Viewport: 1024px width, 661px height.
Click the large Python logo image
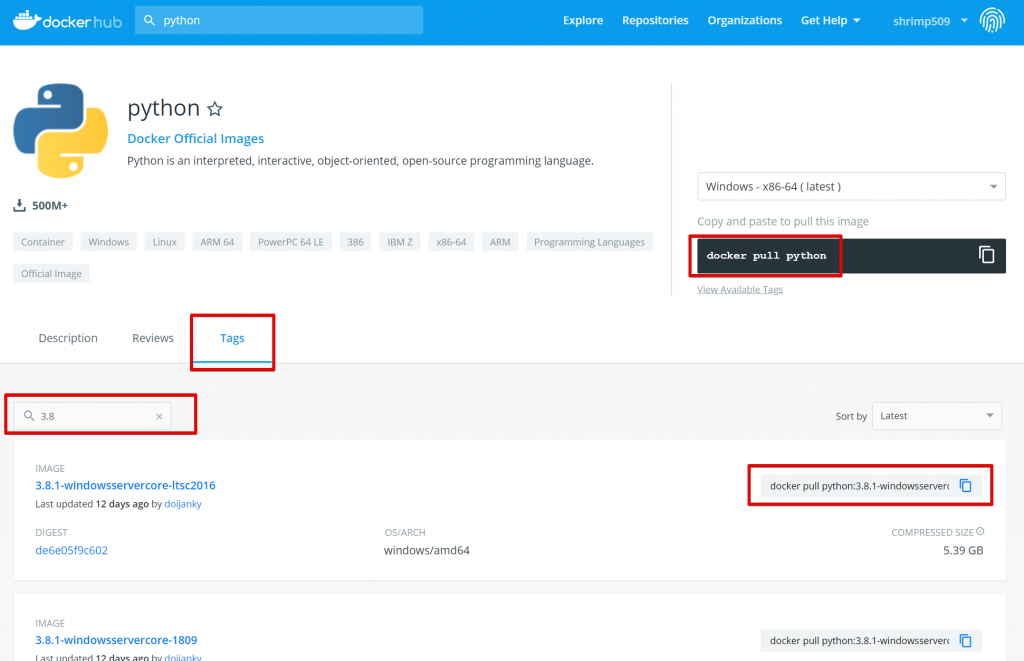click(x=61, y=131)
